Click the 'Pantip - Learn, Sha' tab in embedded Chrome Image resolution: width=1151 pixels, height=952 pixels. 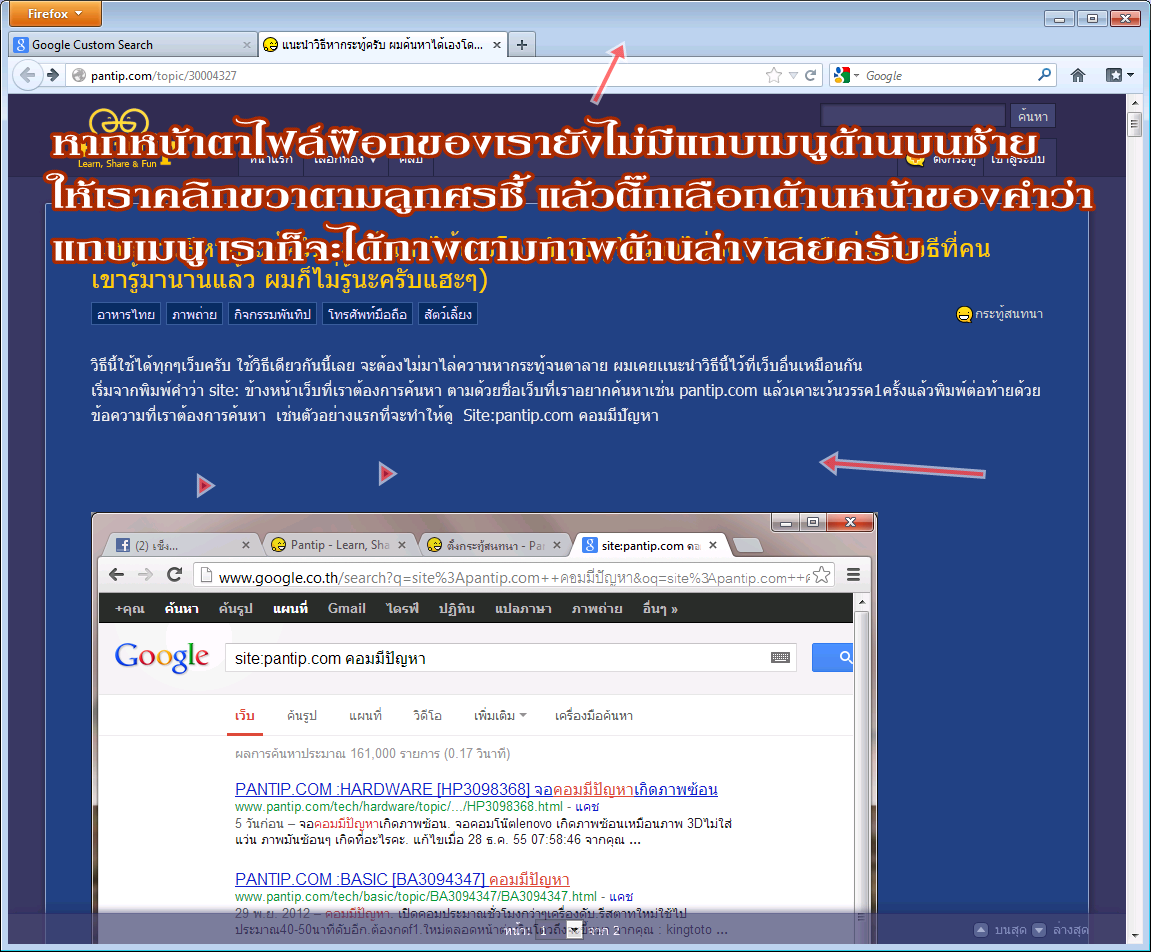(339, 545)
